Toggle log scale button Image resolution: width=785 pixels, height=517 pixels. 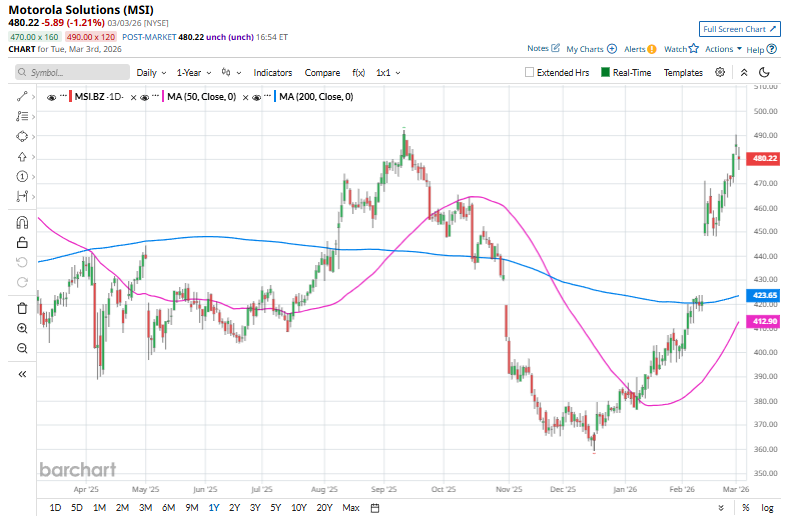(767, 508)
